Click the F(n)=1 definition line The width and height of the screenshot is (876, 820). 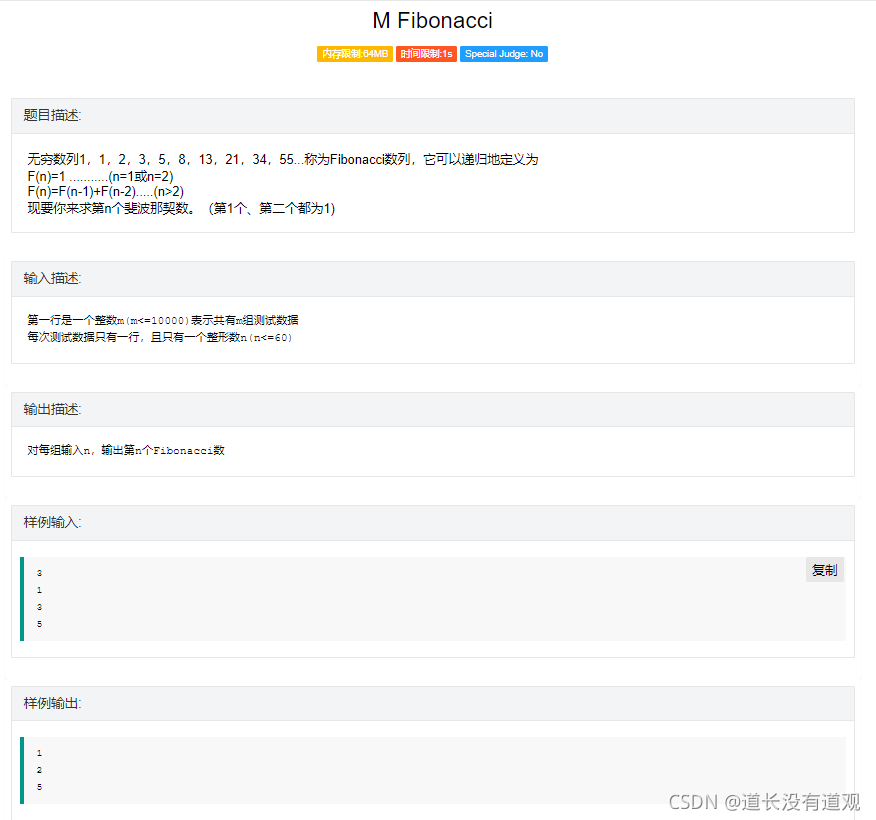pos(101,177)
